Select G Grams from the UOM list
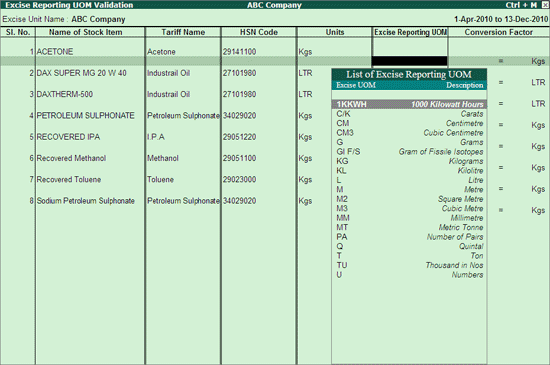Viewport: 550px width, 365px height. pyautogui.click(x=409, y=142)
